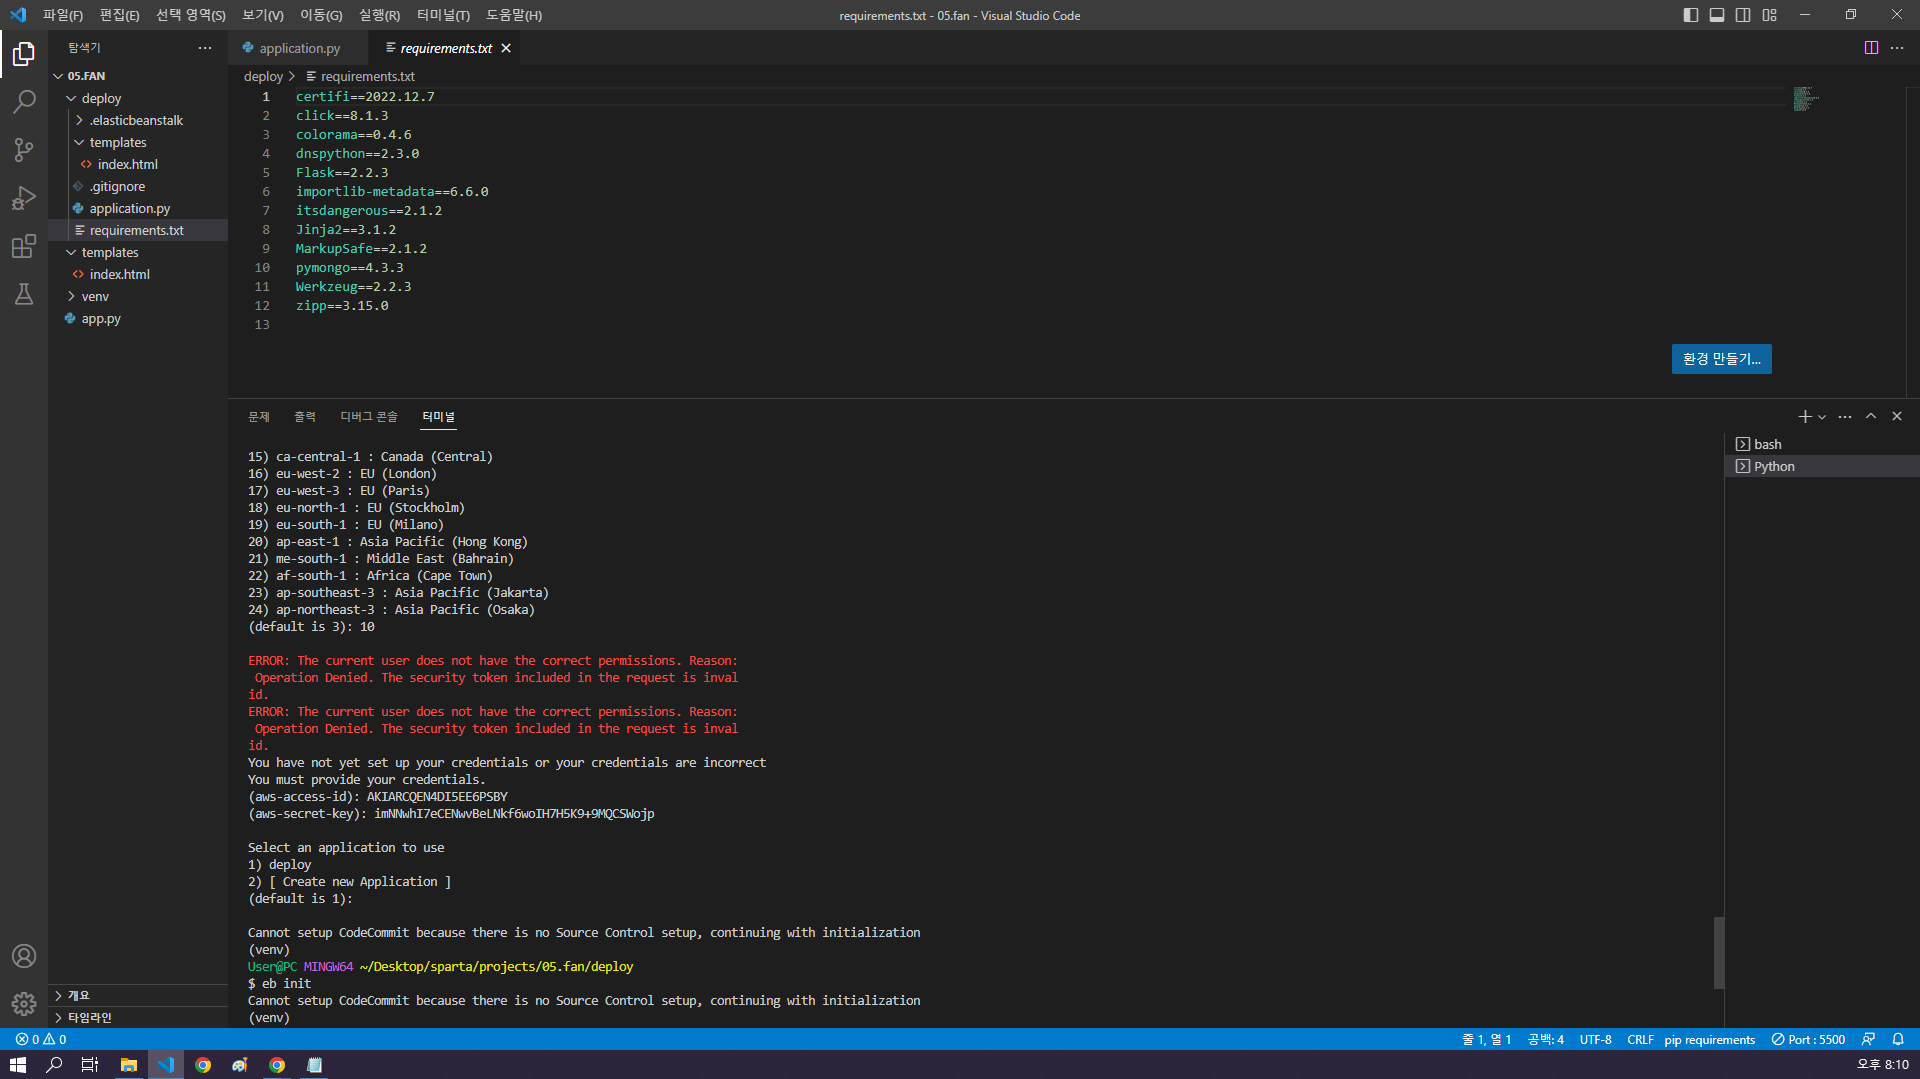
Task: Collapse the 05.FAN root folder
Action: point(138,76)
